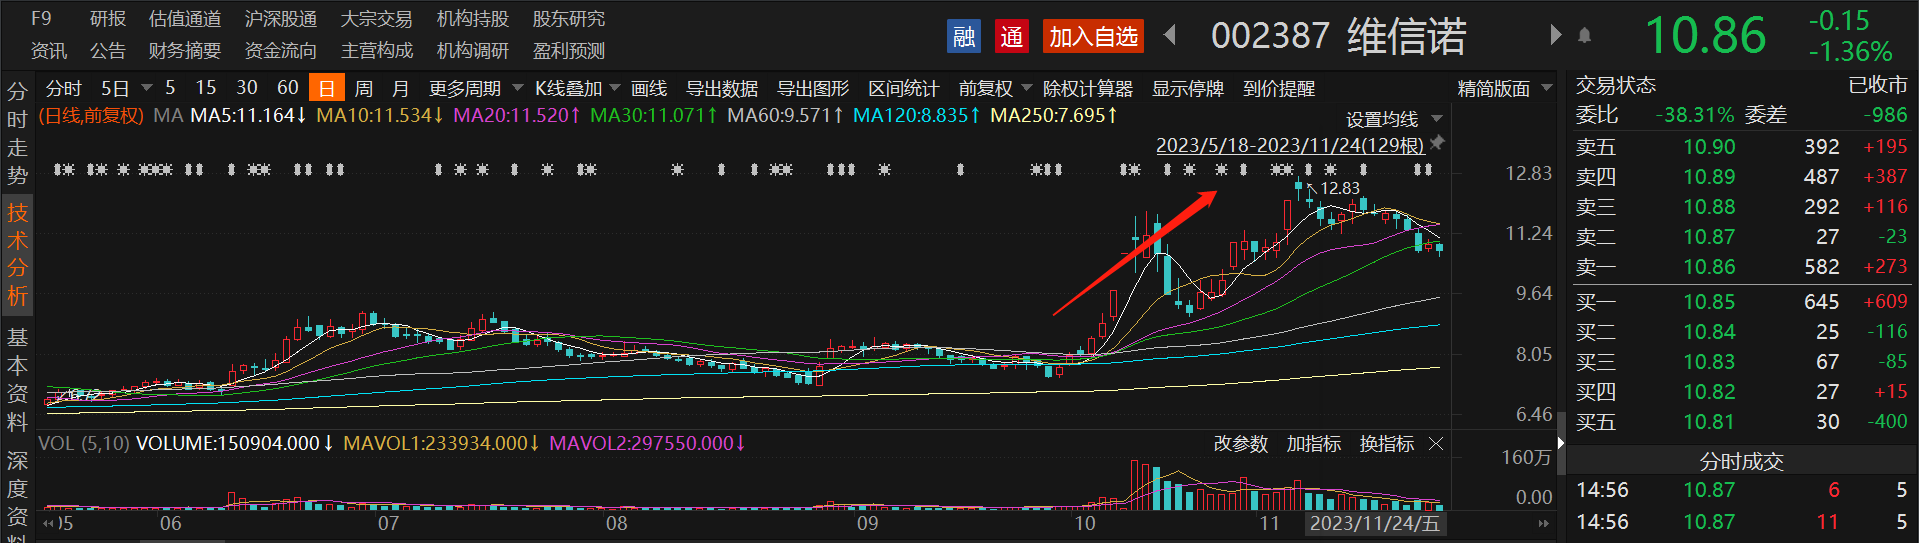Viewport: 1919px width, 543px height.
Task: Open 区间统计 range statistics
Action: click(x=904, y=88)
